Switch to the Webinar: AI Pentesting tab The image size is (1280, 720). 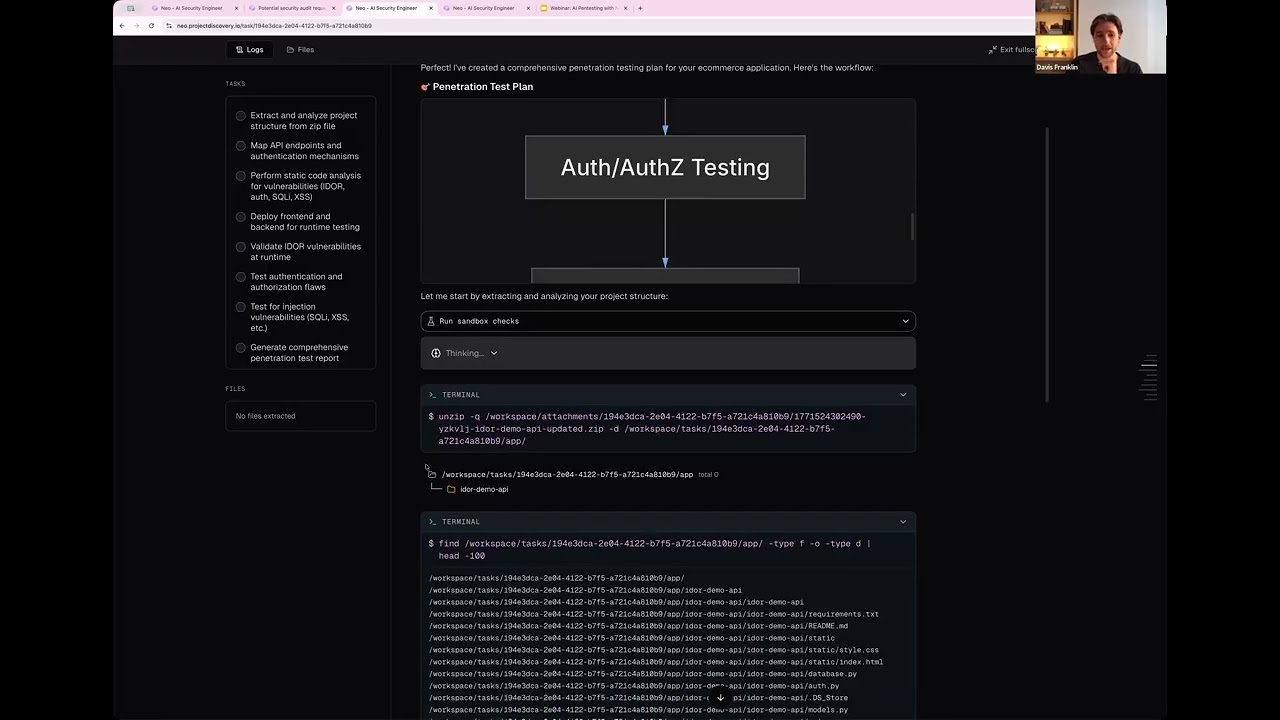(x=582, y=8)
